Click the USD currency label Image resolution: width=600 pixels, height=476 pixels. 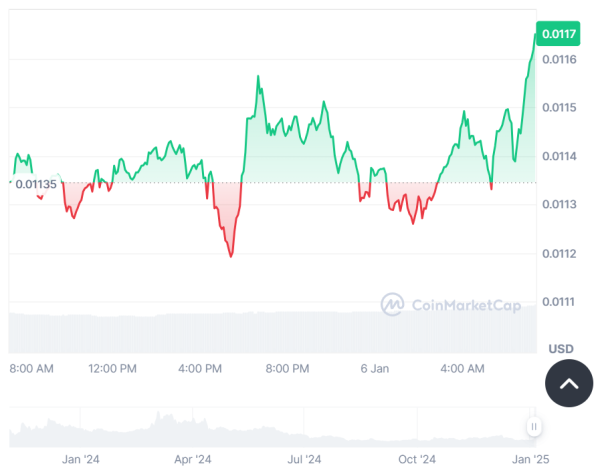pos(561,349)
